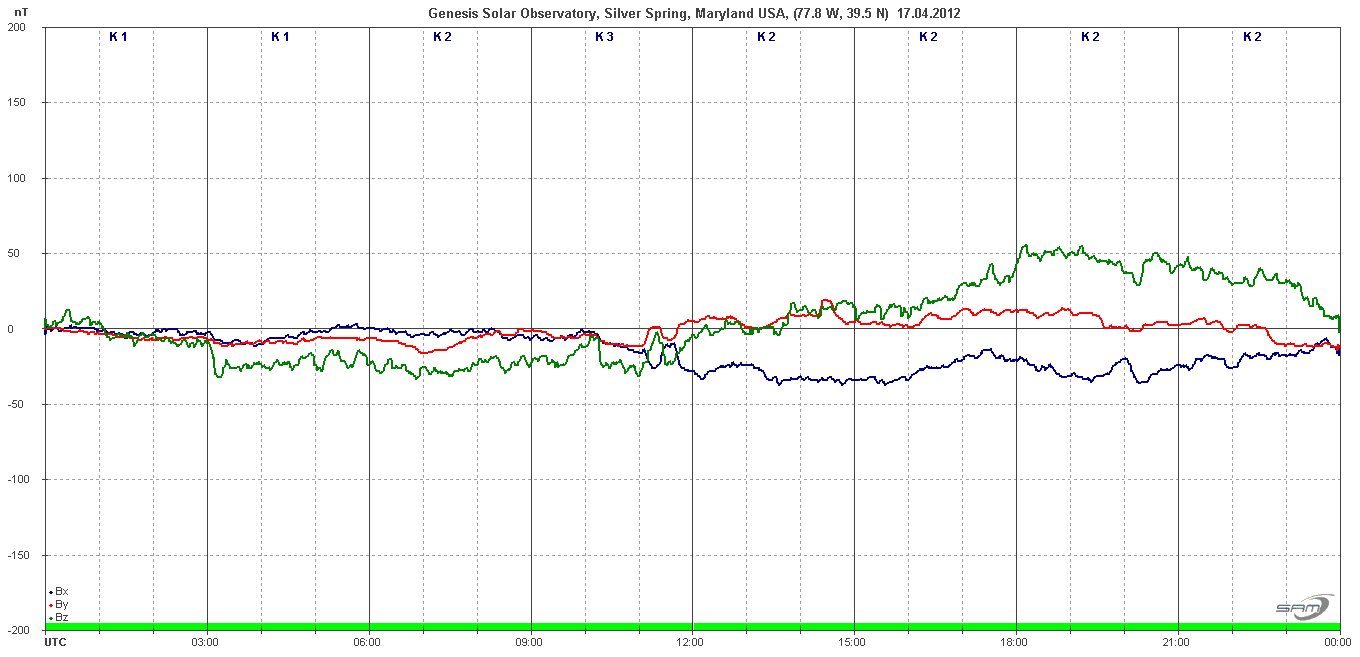Click the UTC label on the time axis
This screenshot has height=657, width=1360.
click(56, 642)
